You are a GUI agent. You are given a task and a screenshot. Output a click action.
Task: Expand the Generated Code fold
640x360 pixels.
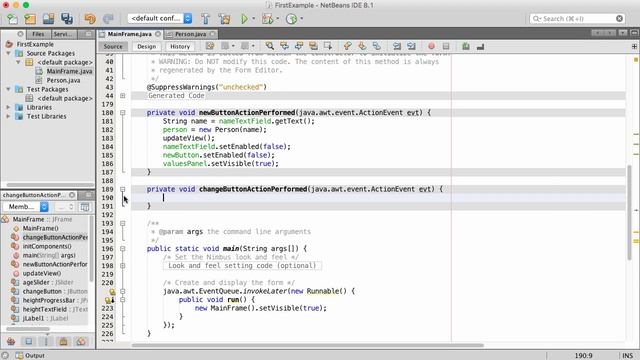(123, 96)
